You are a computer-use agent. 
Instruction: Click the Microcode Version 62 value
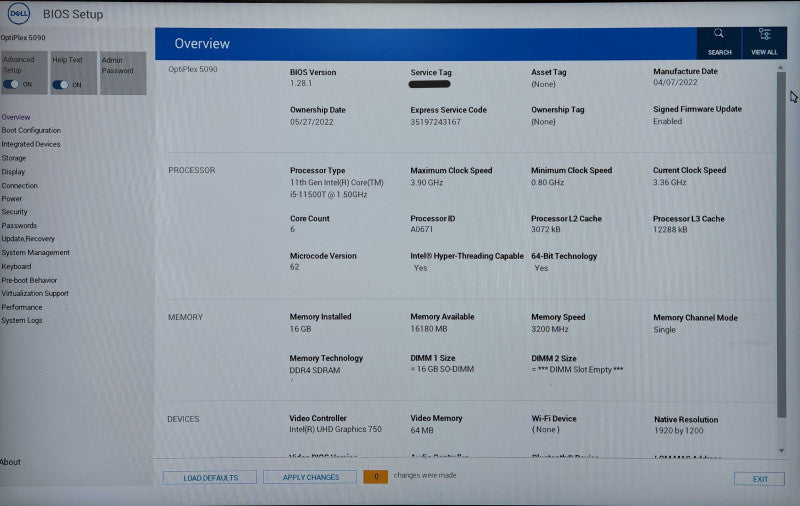click(294, 267)
